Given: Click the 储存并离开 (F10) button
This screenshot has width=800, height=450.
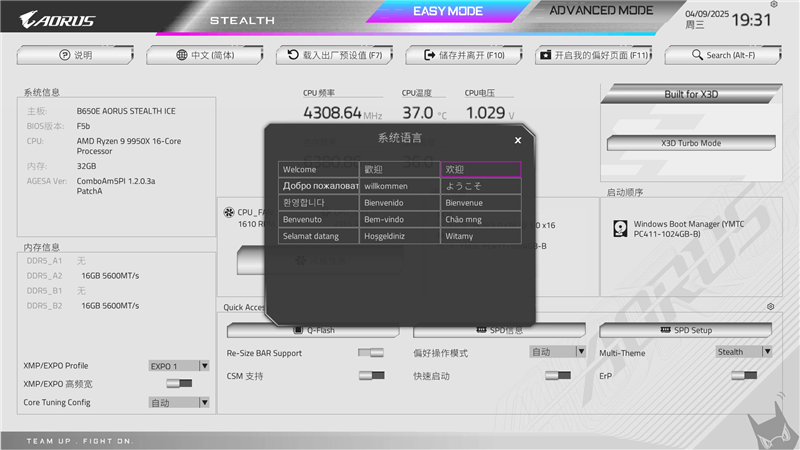Looking at the screenshot, I should pyautogui.click(x=464, y=55).
